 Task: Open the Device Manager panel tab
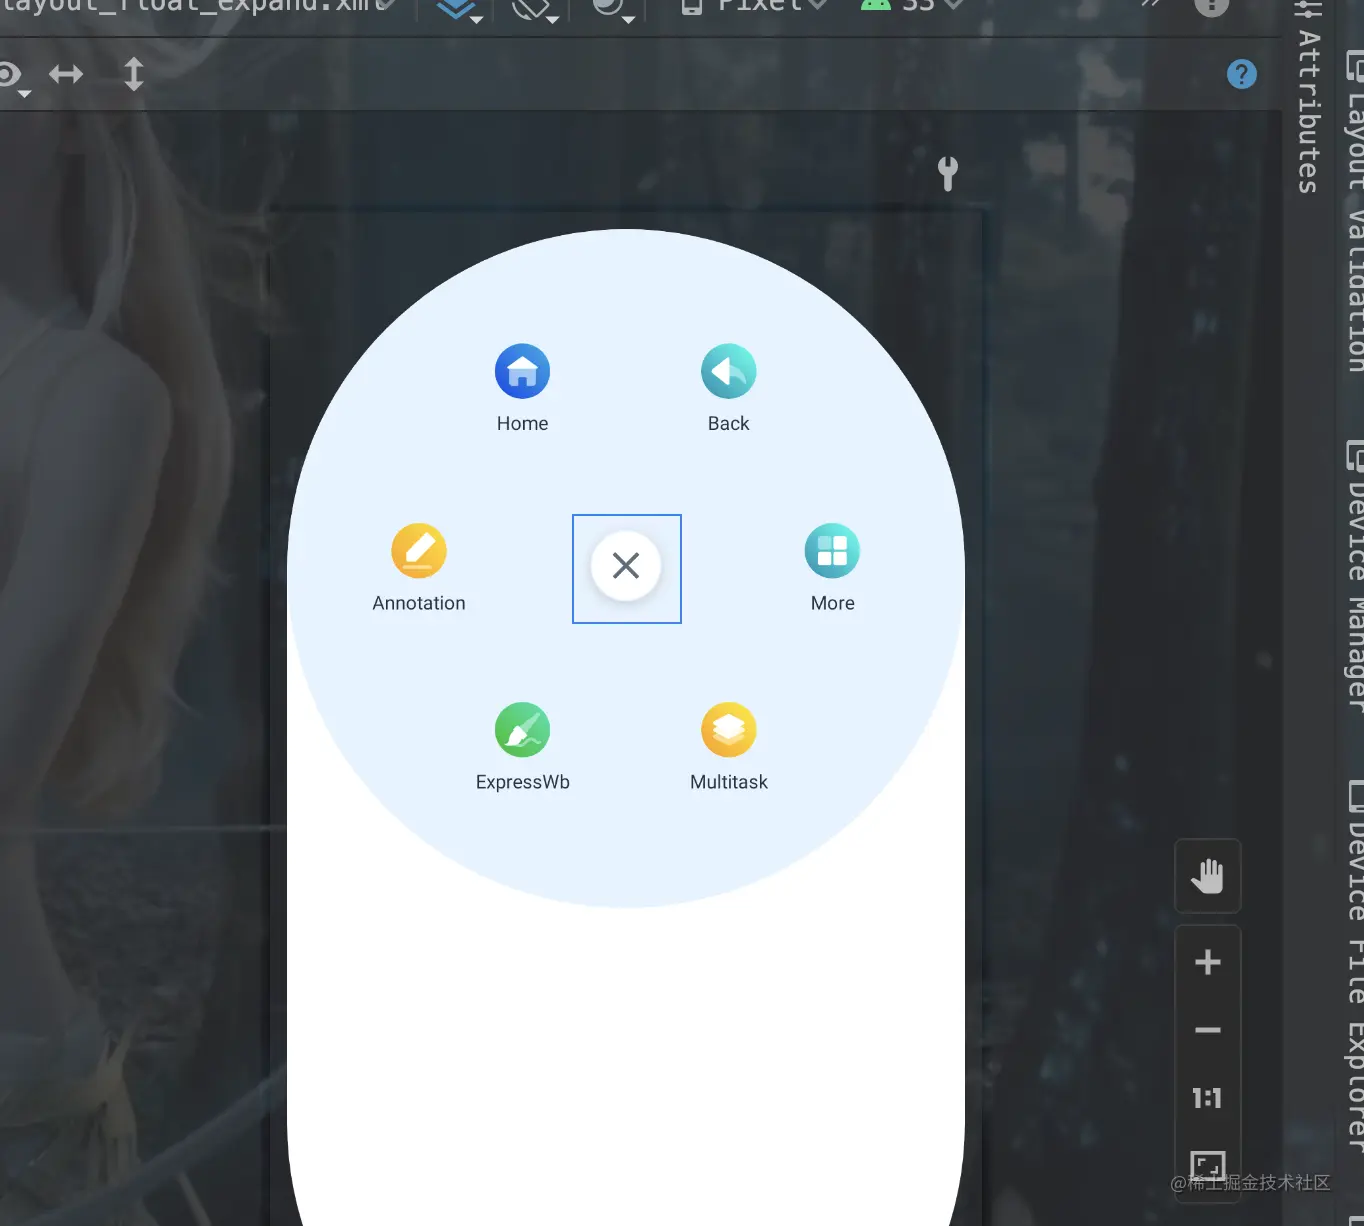1355,577
